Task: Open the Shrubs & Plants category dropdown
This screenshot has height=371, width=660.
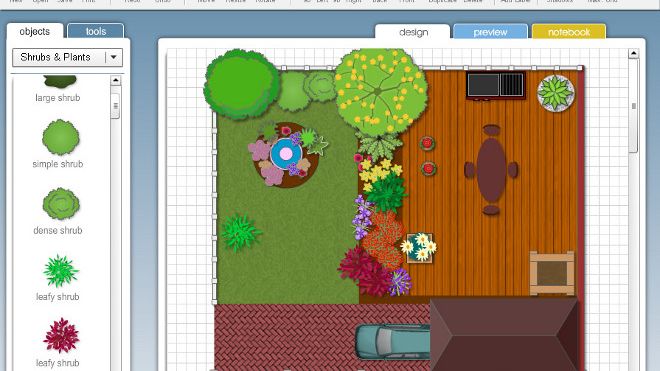Action: coord(67,57)
